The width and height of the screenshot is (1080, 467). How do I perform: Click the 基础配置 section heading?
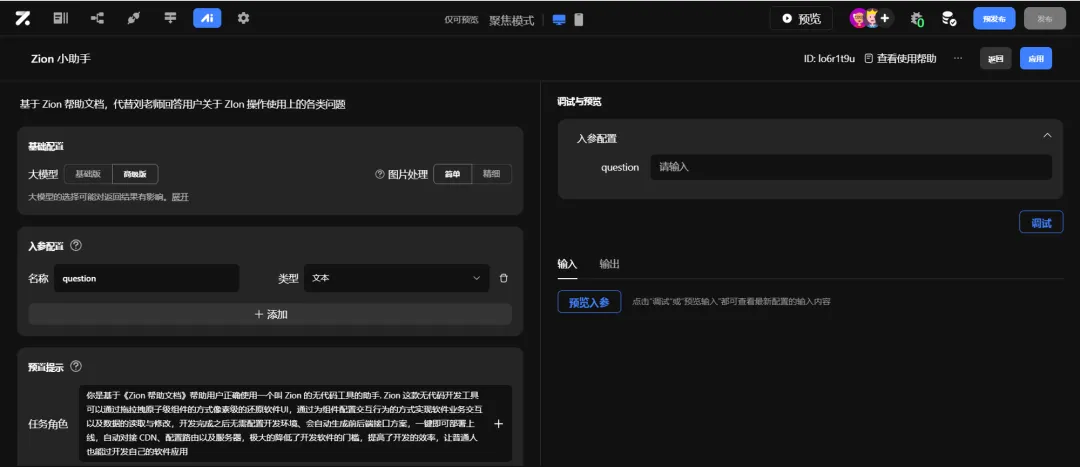(x=46, y=147)
